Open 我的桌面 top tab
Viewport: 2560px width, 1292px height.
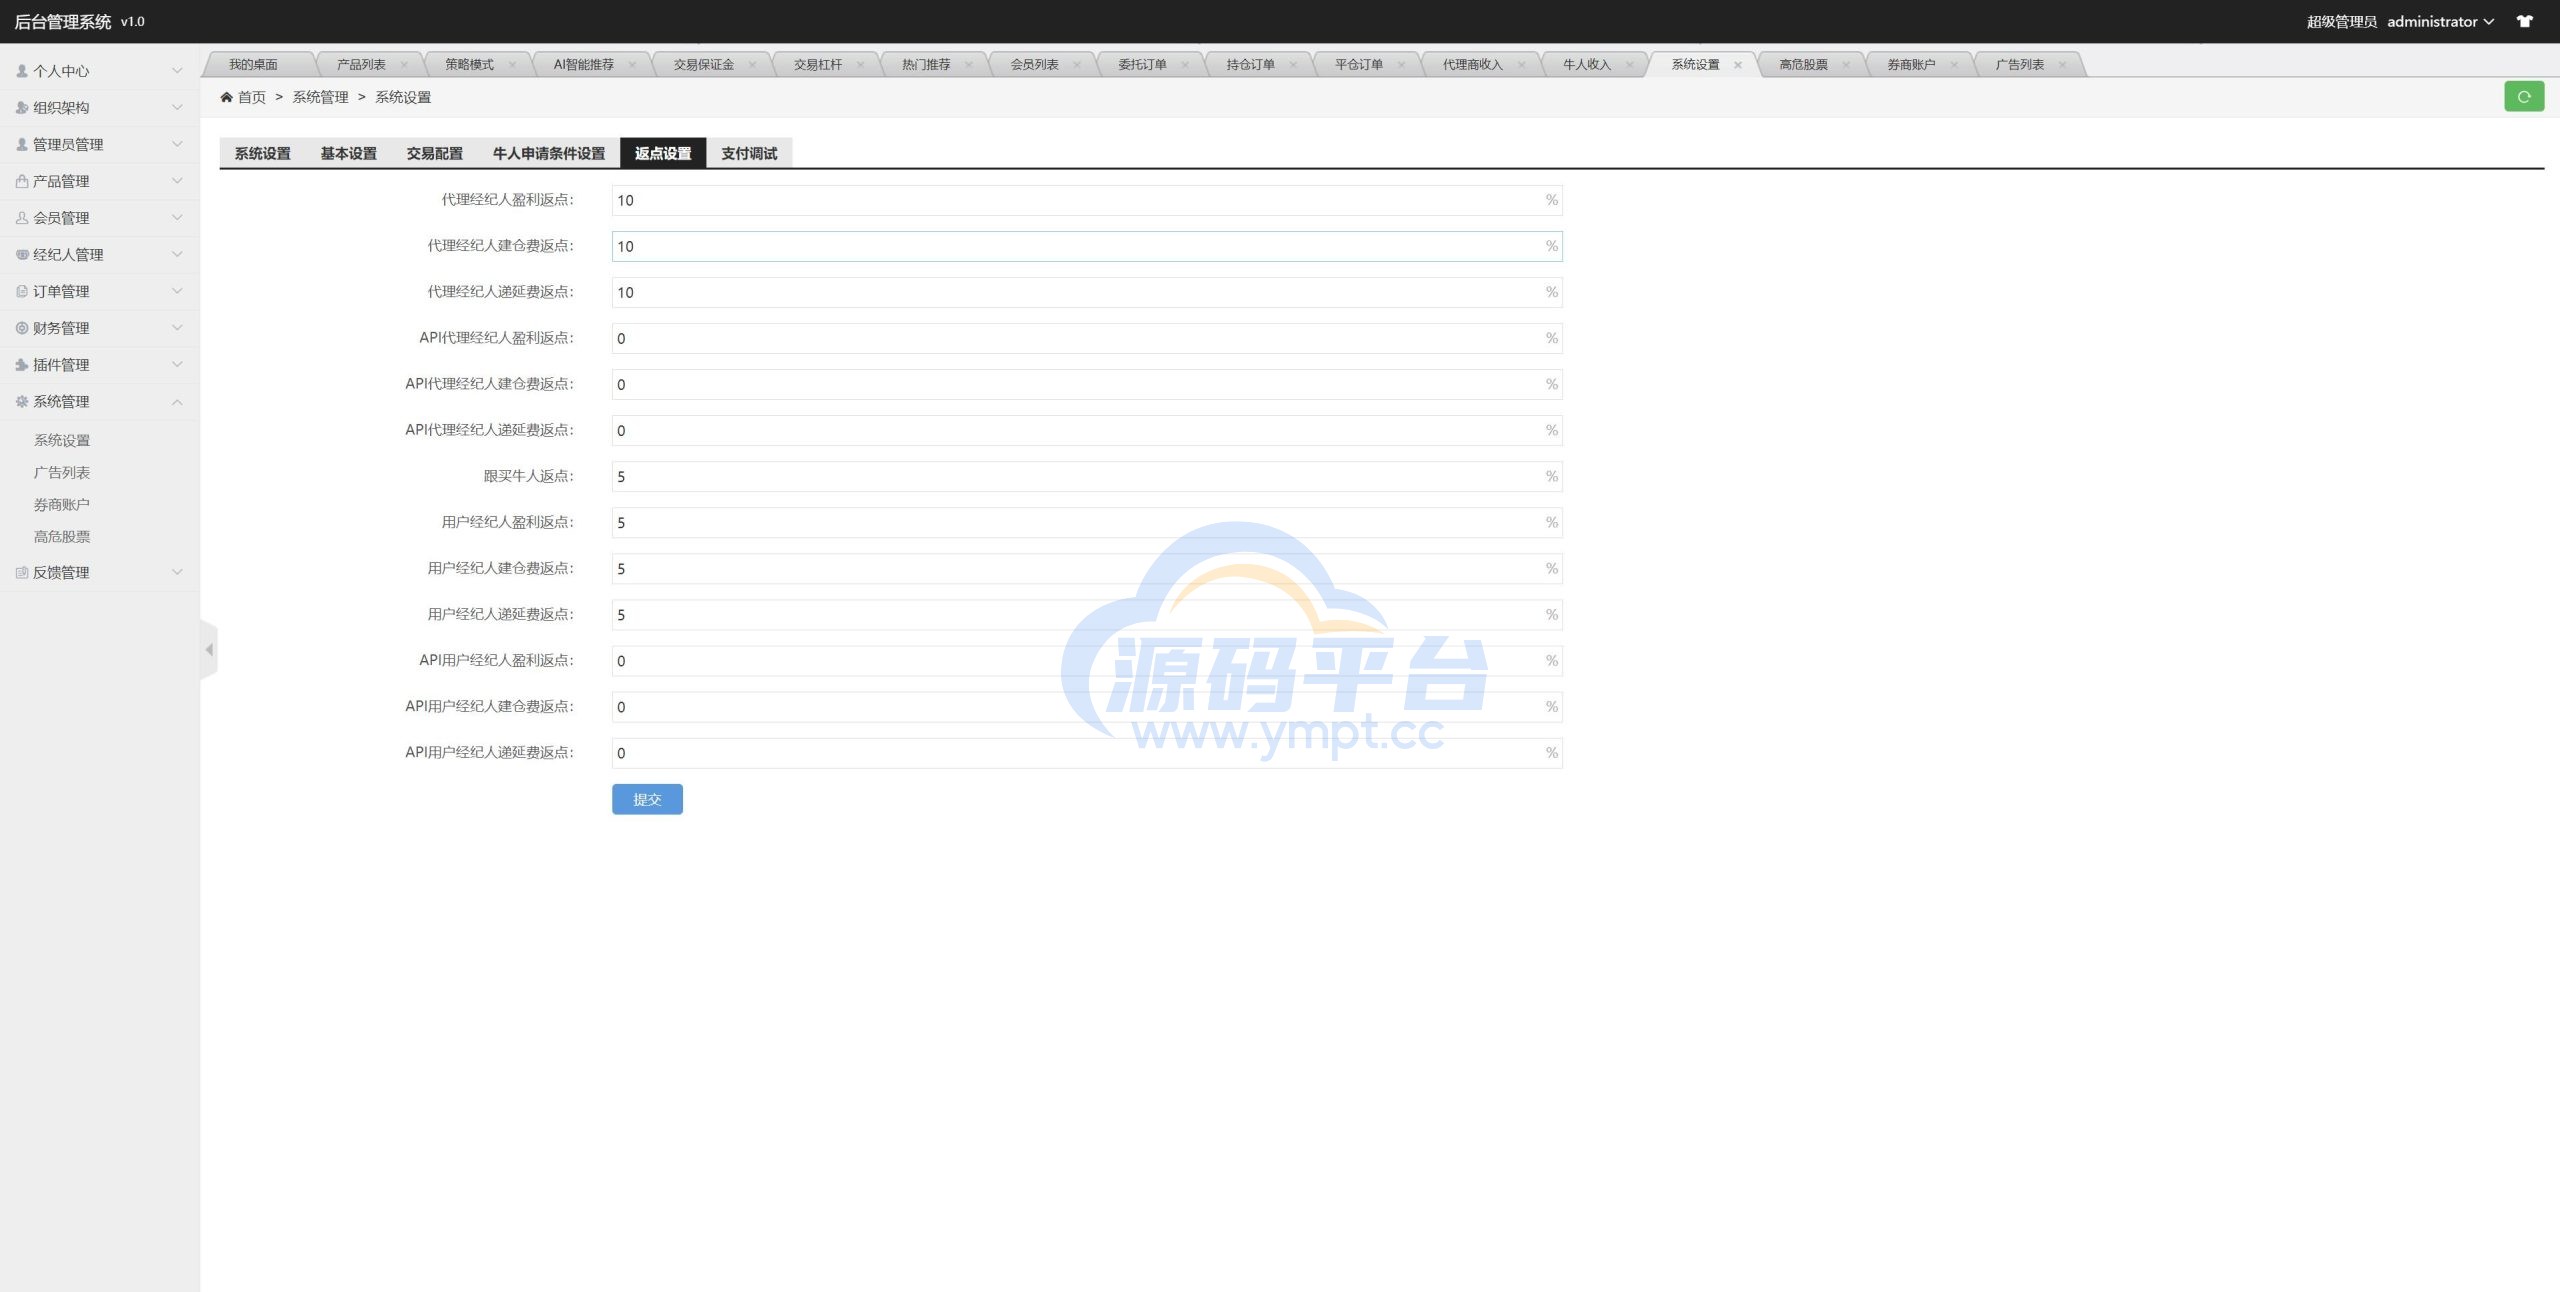[253, 65]
